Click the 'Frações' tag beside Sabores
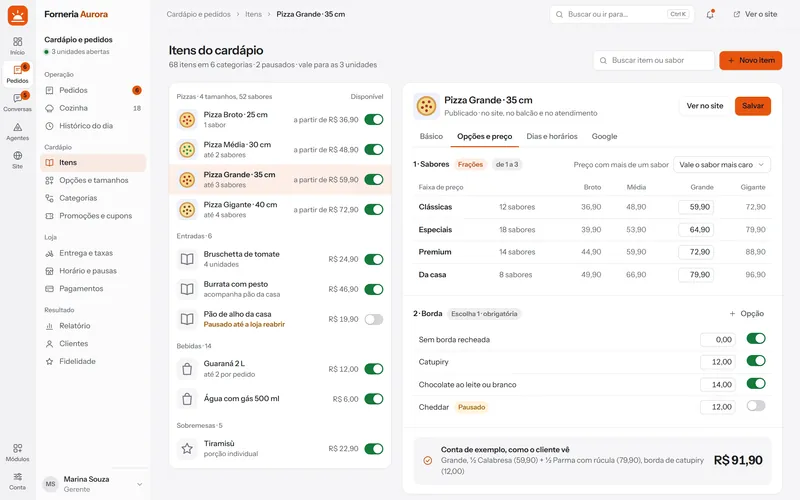The height and width of the screenshot is (500, 800). [x=470, y=164]
